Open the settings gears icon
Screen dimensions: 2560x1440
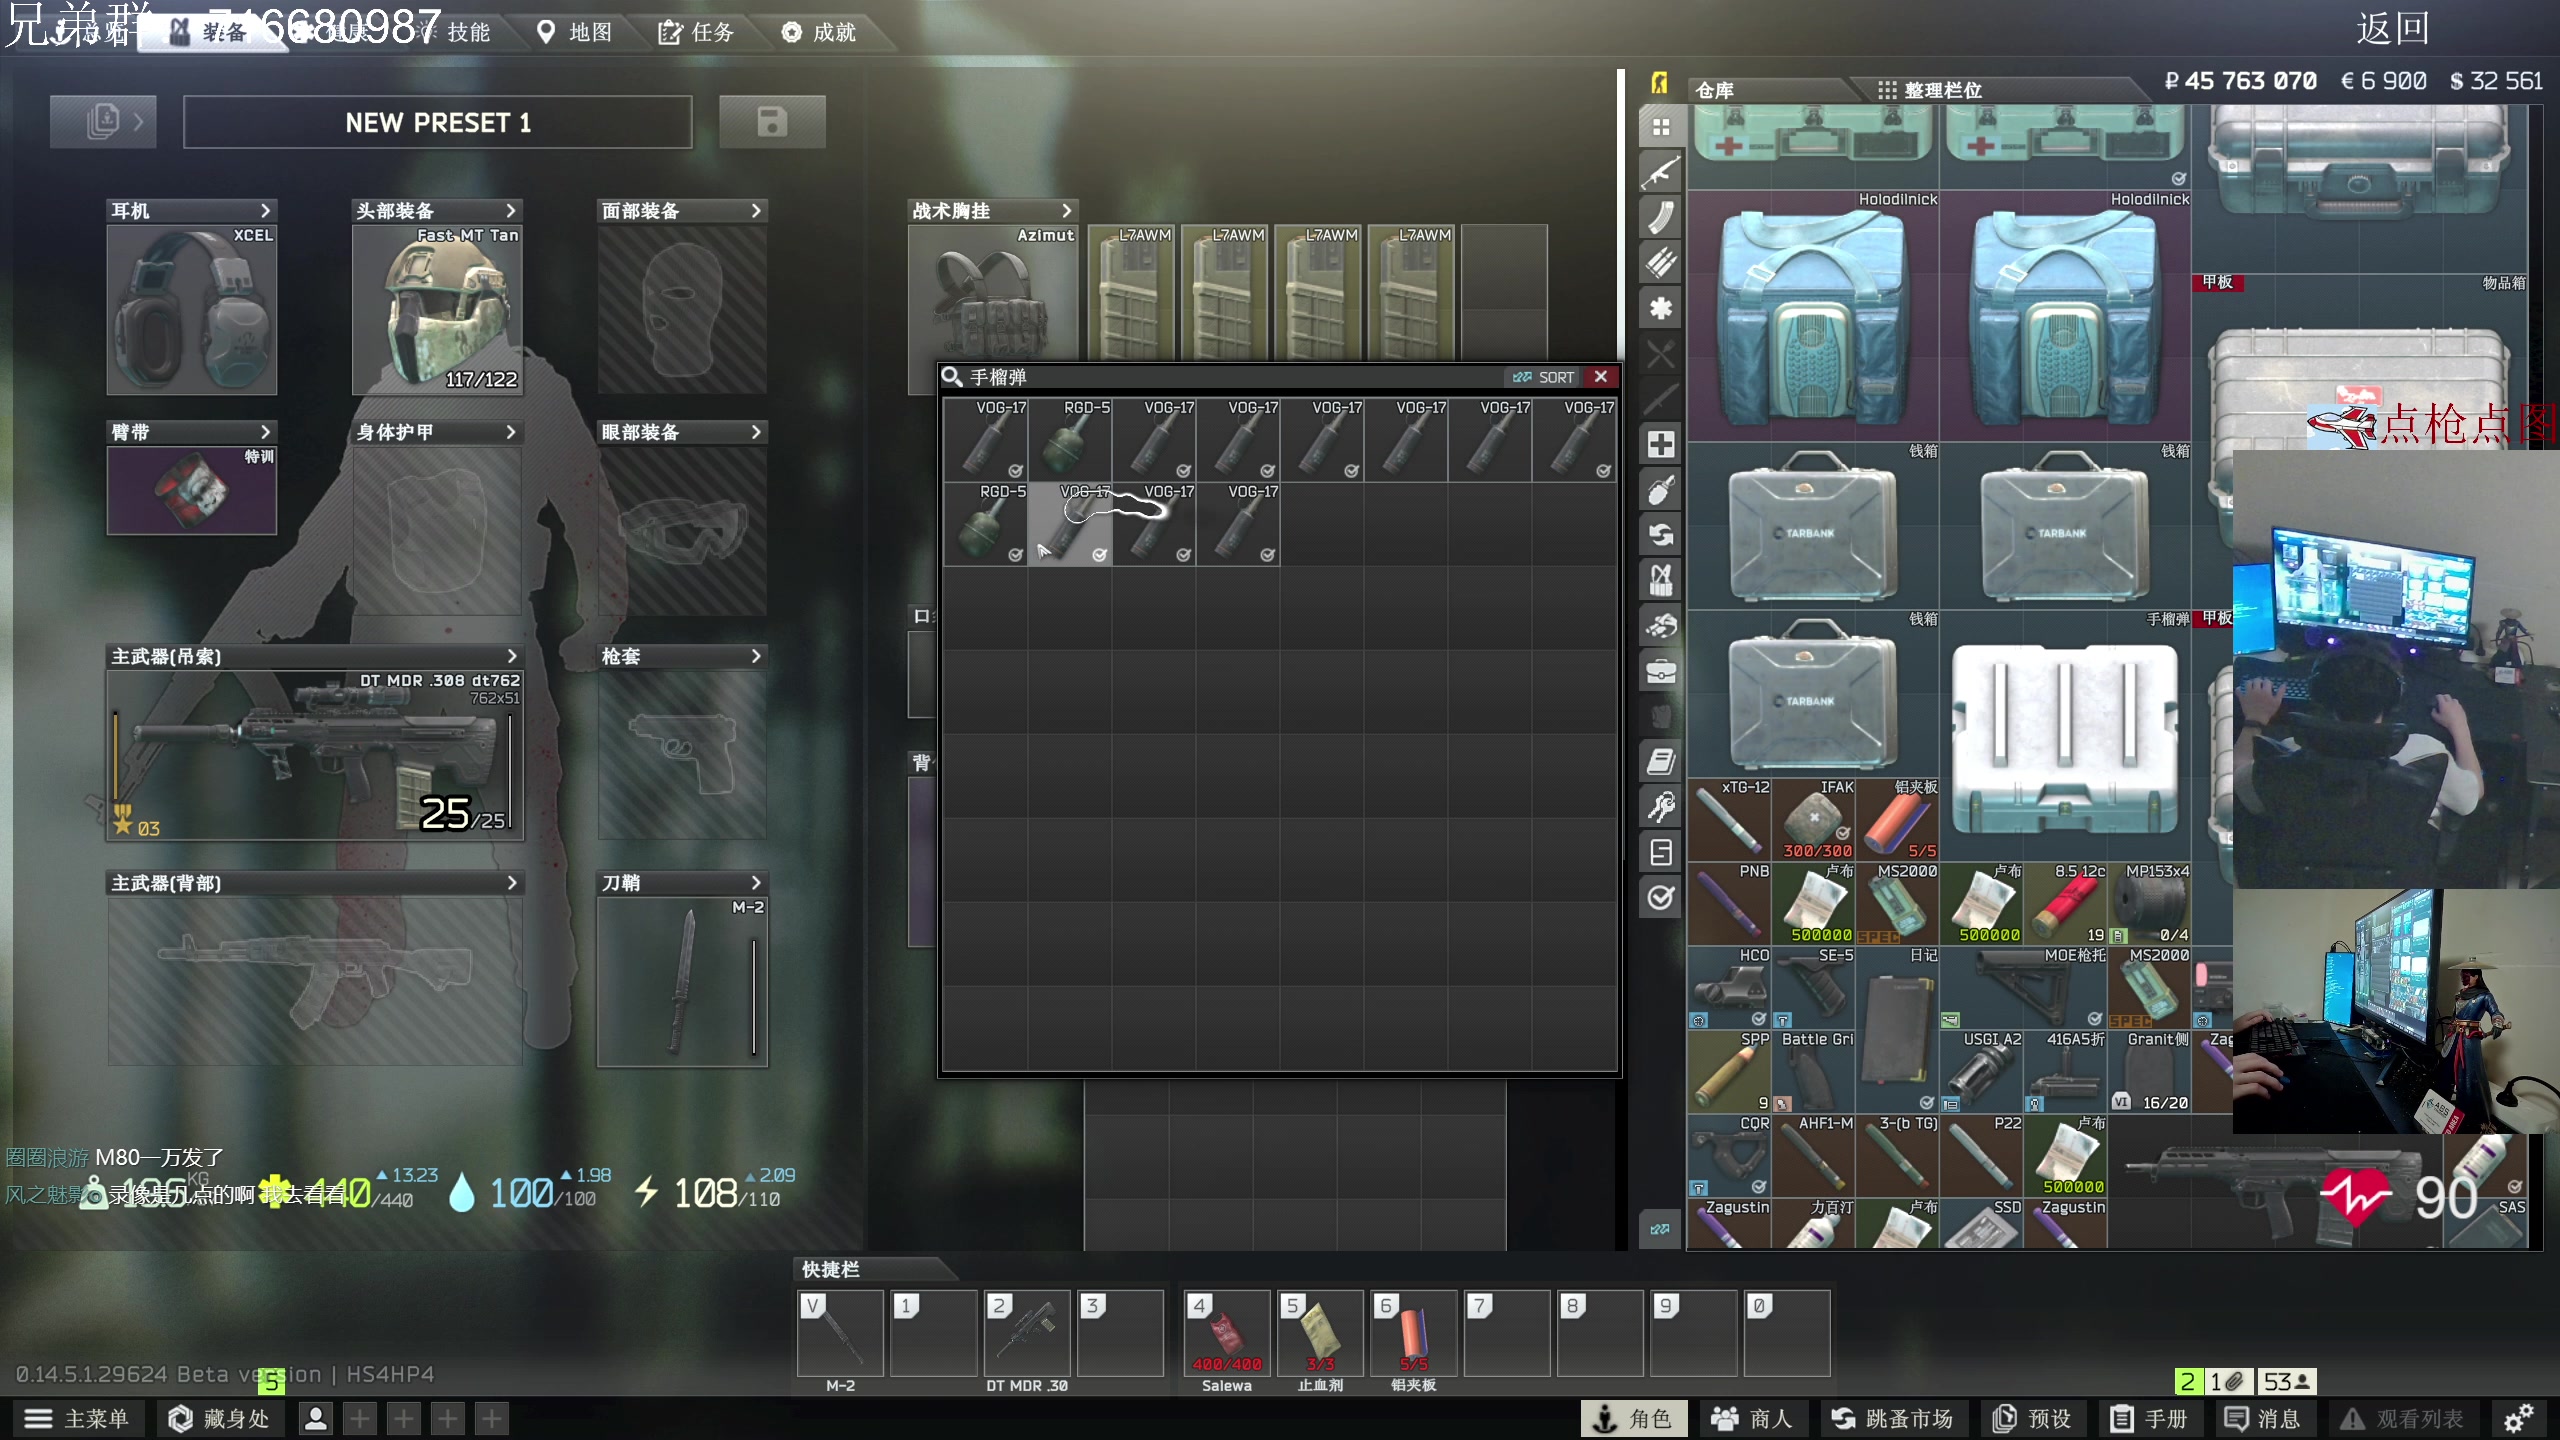2518,1418
